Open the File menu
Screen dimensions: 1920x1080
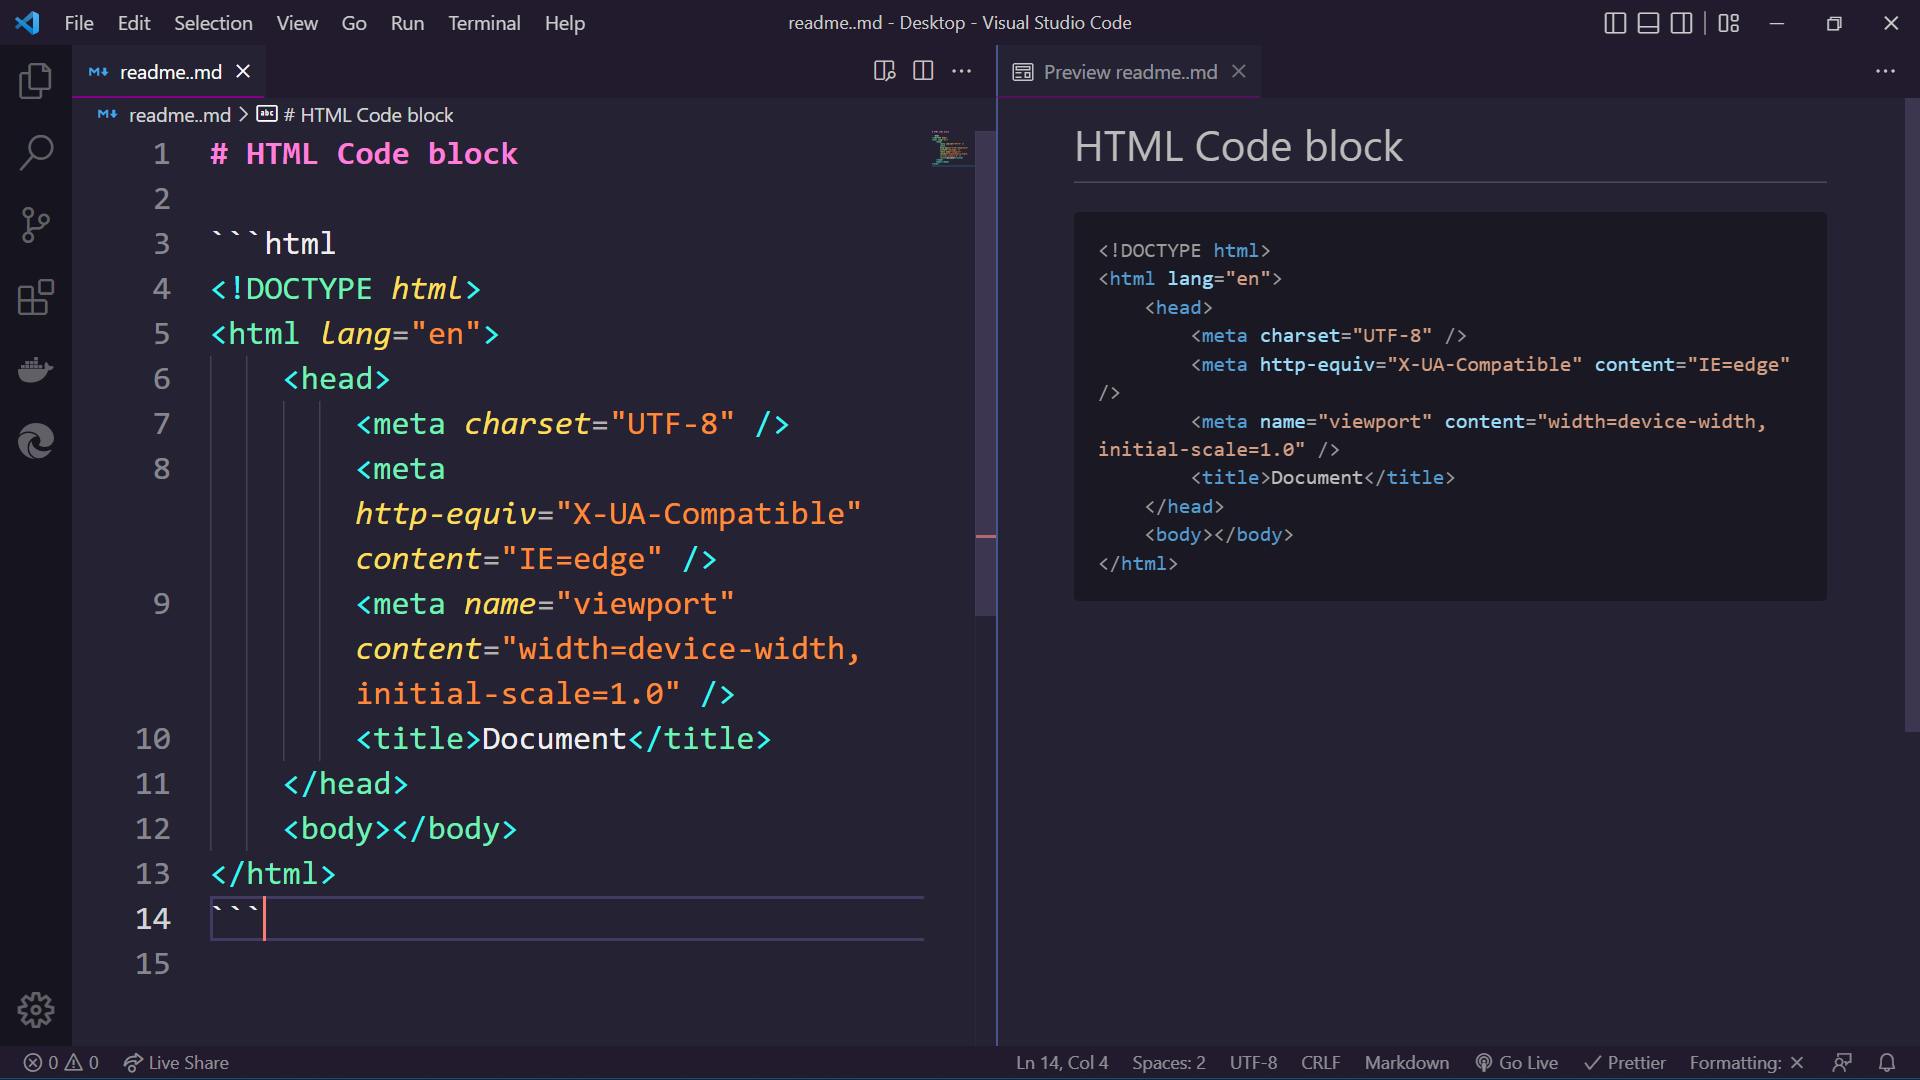point(79,23)
